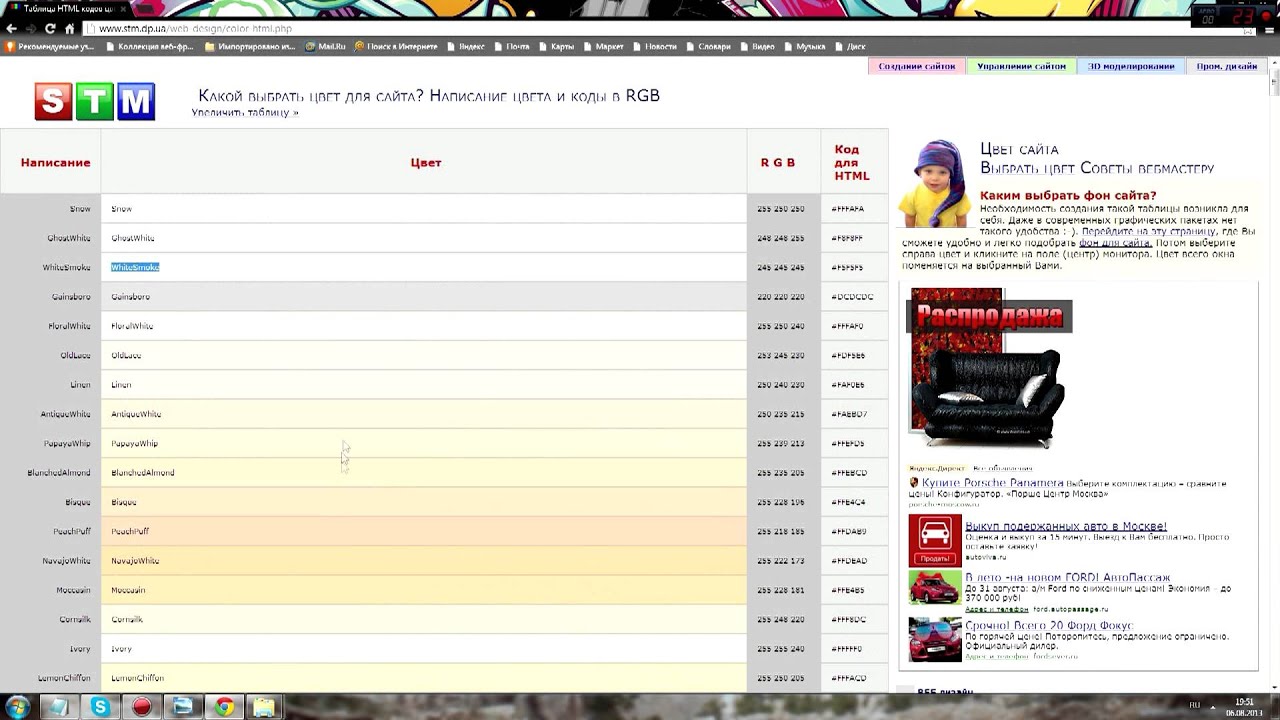Open the Выкуп подержанных авто в Москве link
The height and width of the screenshot is (720, 1280).
pyautogui.click(x=1066, y=526)
